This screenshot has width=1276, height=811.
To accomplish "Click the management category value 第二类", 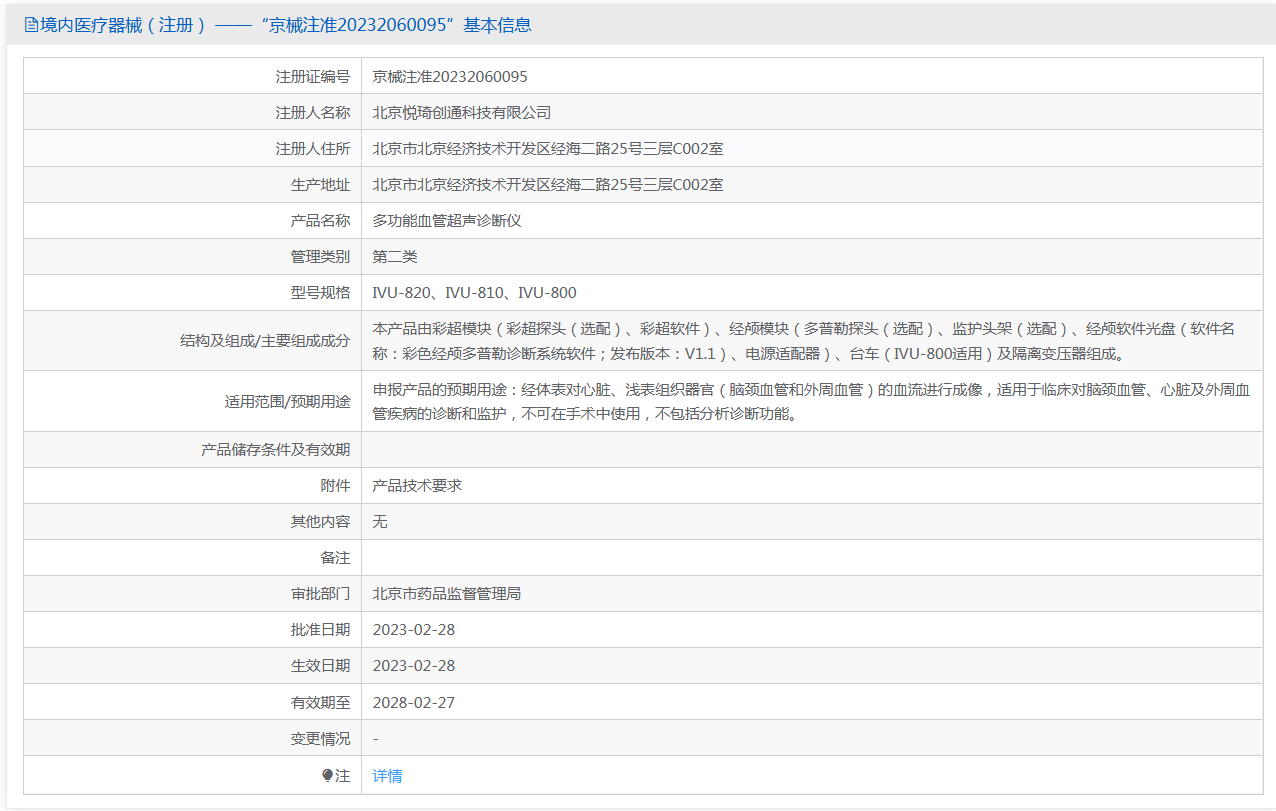I will click(395, 257).
